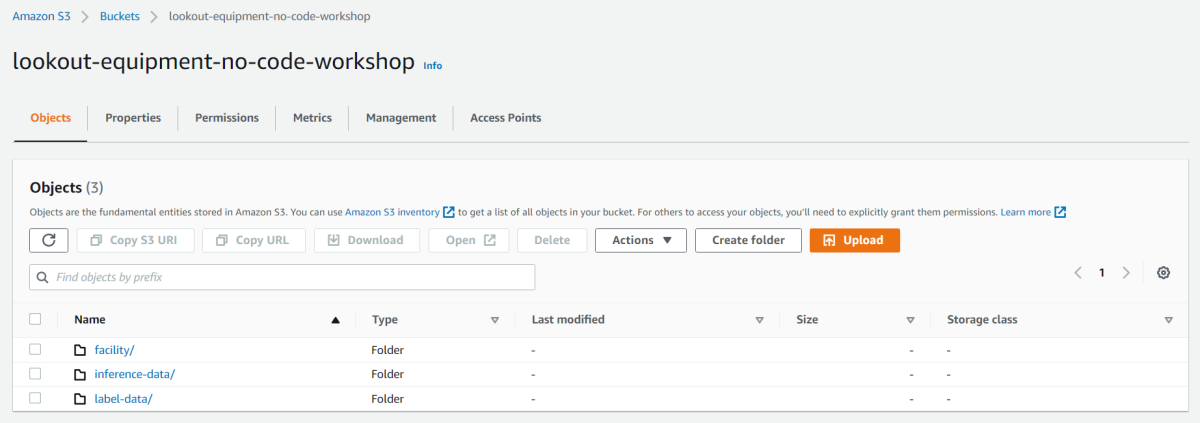Viewport: 1200px width, 423px height.
Task: Click the search magnifier icon
Action: [x=43, y=277]
